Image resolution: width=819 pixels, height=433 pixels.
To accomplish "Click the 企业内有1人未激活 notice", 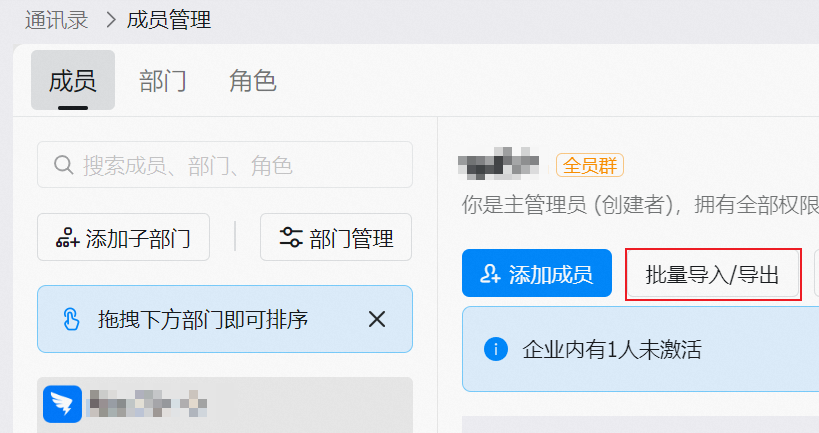I will click(612, 349).
